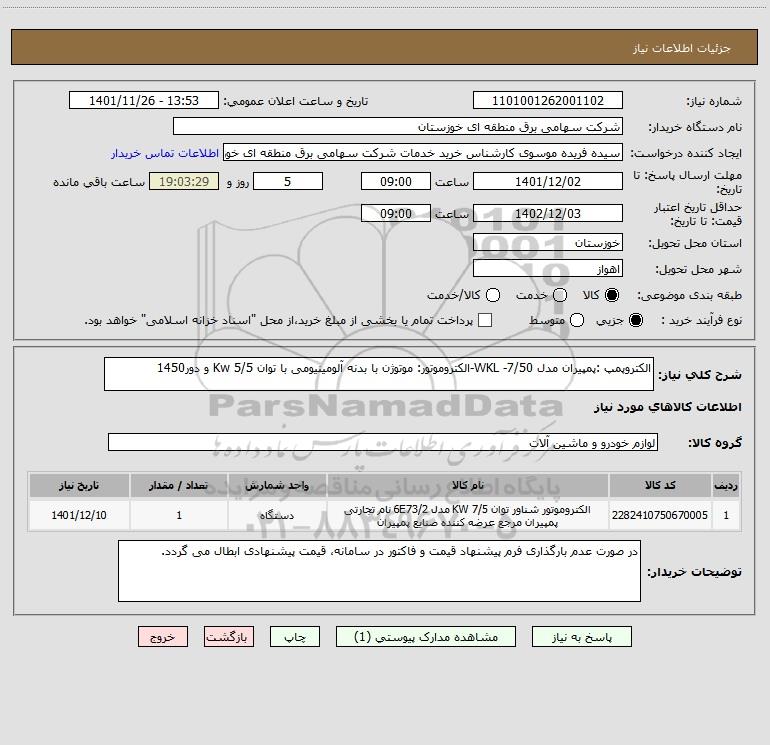Click the پاسخ به نیاز button
Image resolution: width=770 pixels, height=745 pixels.
tap(582, 636)
